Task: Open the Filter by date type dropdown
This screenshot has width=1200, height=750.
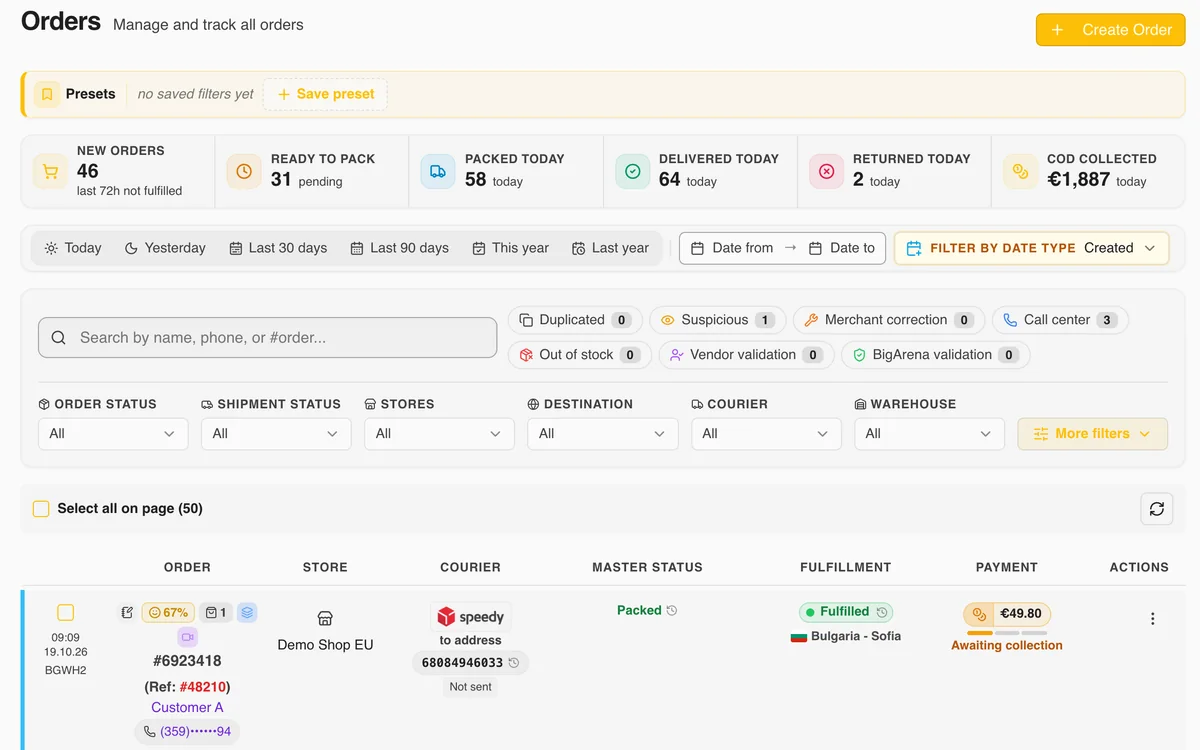Action: (x=1031, y=248)
